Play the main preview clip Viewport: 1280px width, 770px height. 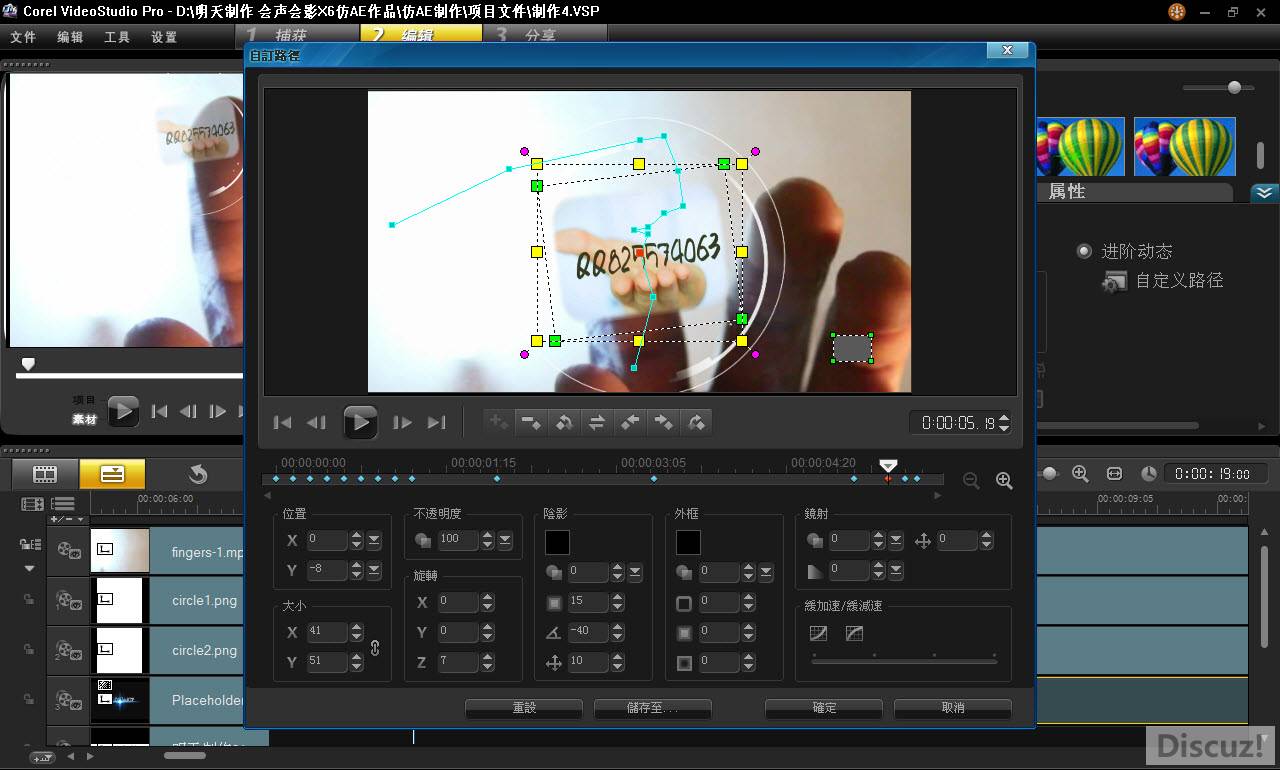pos(123,410)
